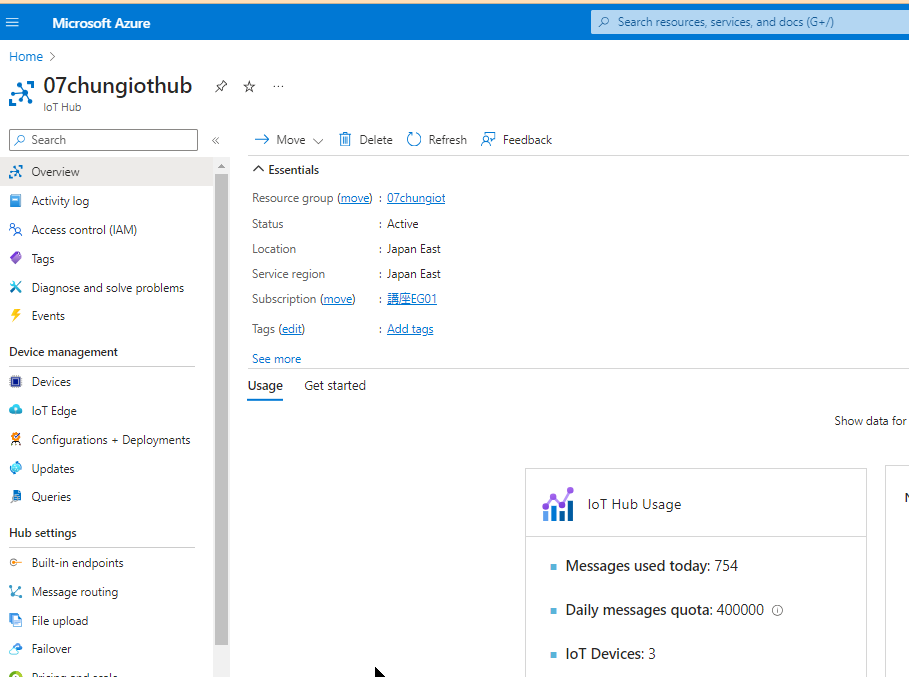The image size is (909, 677).
Task: Click the Move toolbar button
Action: (x=288, y=140)
